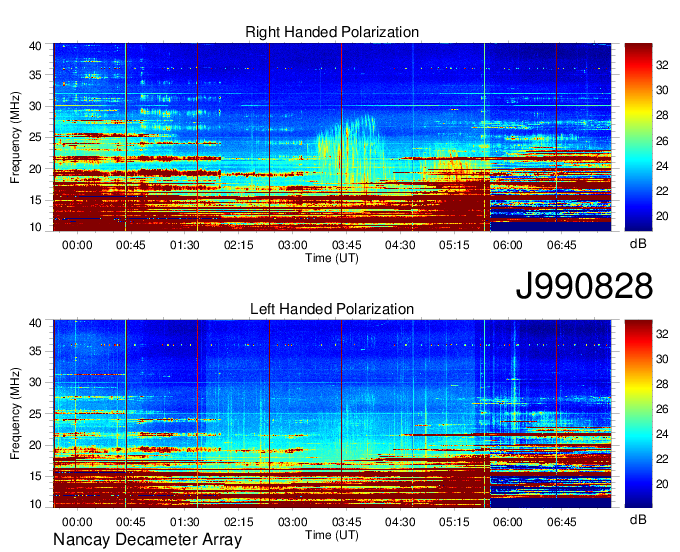Select the 06:00 time tick on Right Handed plot

click(x=508, y=245)
